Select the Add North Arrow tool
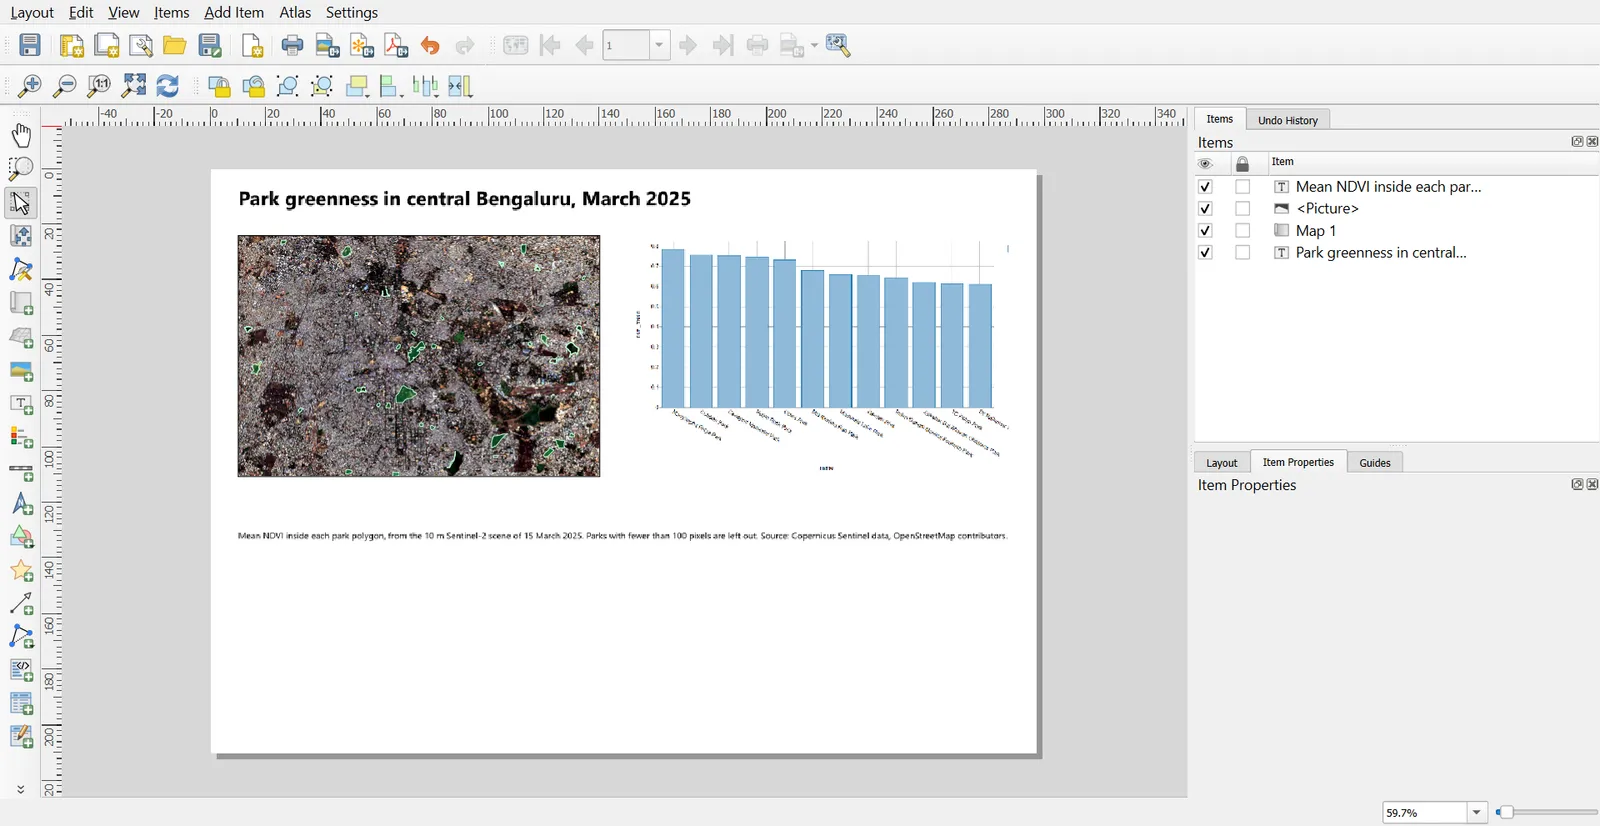The width and height of the screenshot is (1600, 826). click(21, 504)
